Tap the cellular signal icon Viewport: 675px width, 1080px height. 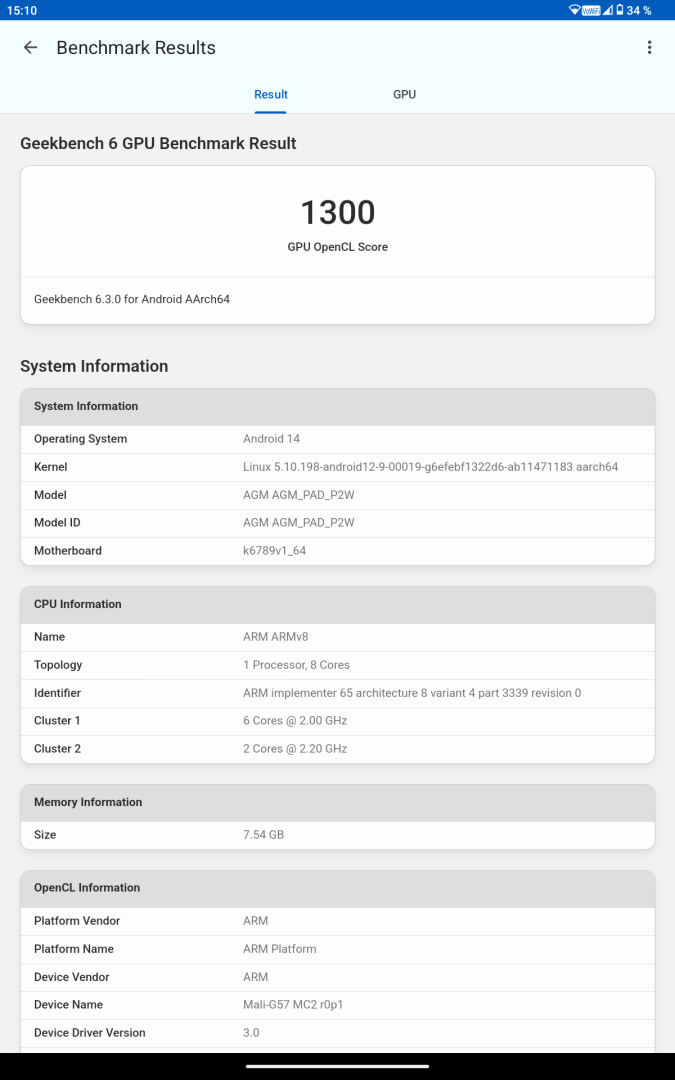[x=608, y=10]
